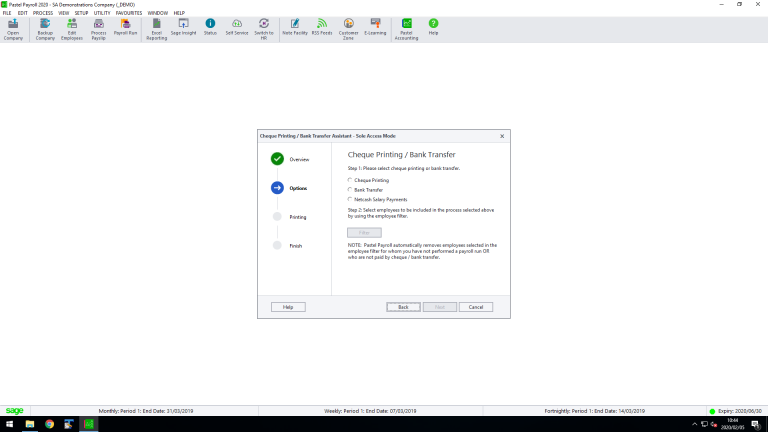Image resolution: width=768 pixels, height=432 pixels.
Task: Click the Finish step label
Action: (x=295, y=246)
